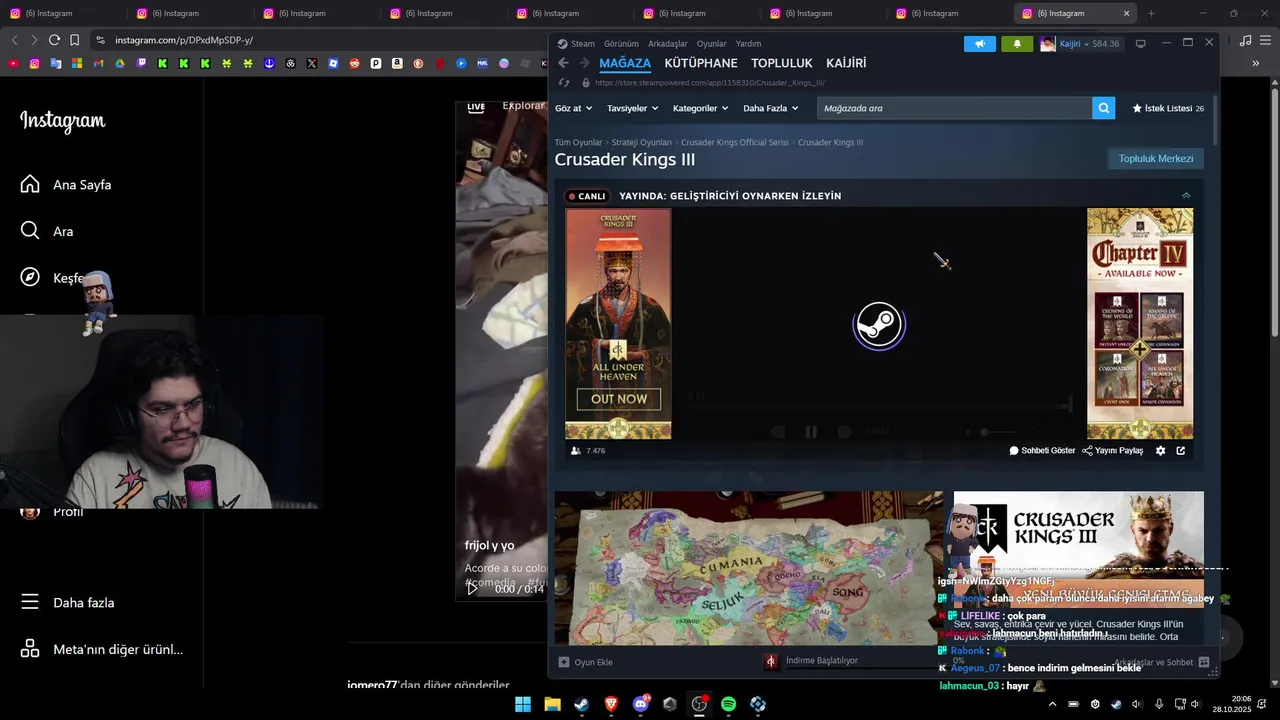Open Steam notifications bell
Viewport: 1280px width, 720px height.
[1017, 44]
